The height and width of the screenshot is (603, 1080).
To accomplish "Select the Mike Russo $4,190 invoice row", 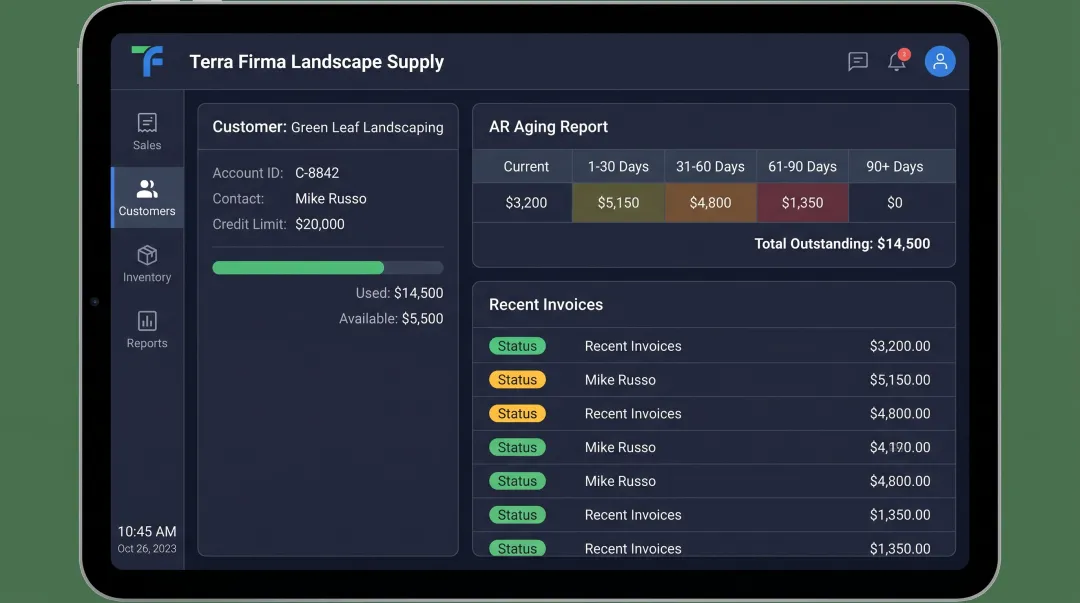I will click(714, 447).
